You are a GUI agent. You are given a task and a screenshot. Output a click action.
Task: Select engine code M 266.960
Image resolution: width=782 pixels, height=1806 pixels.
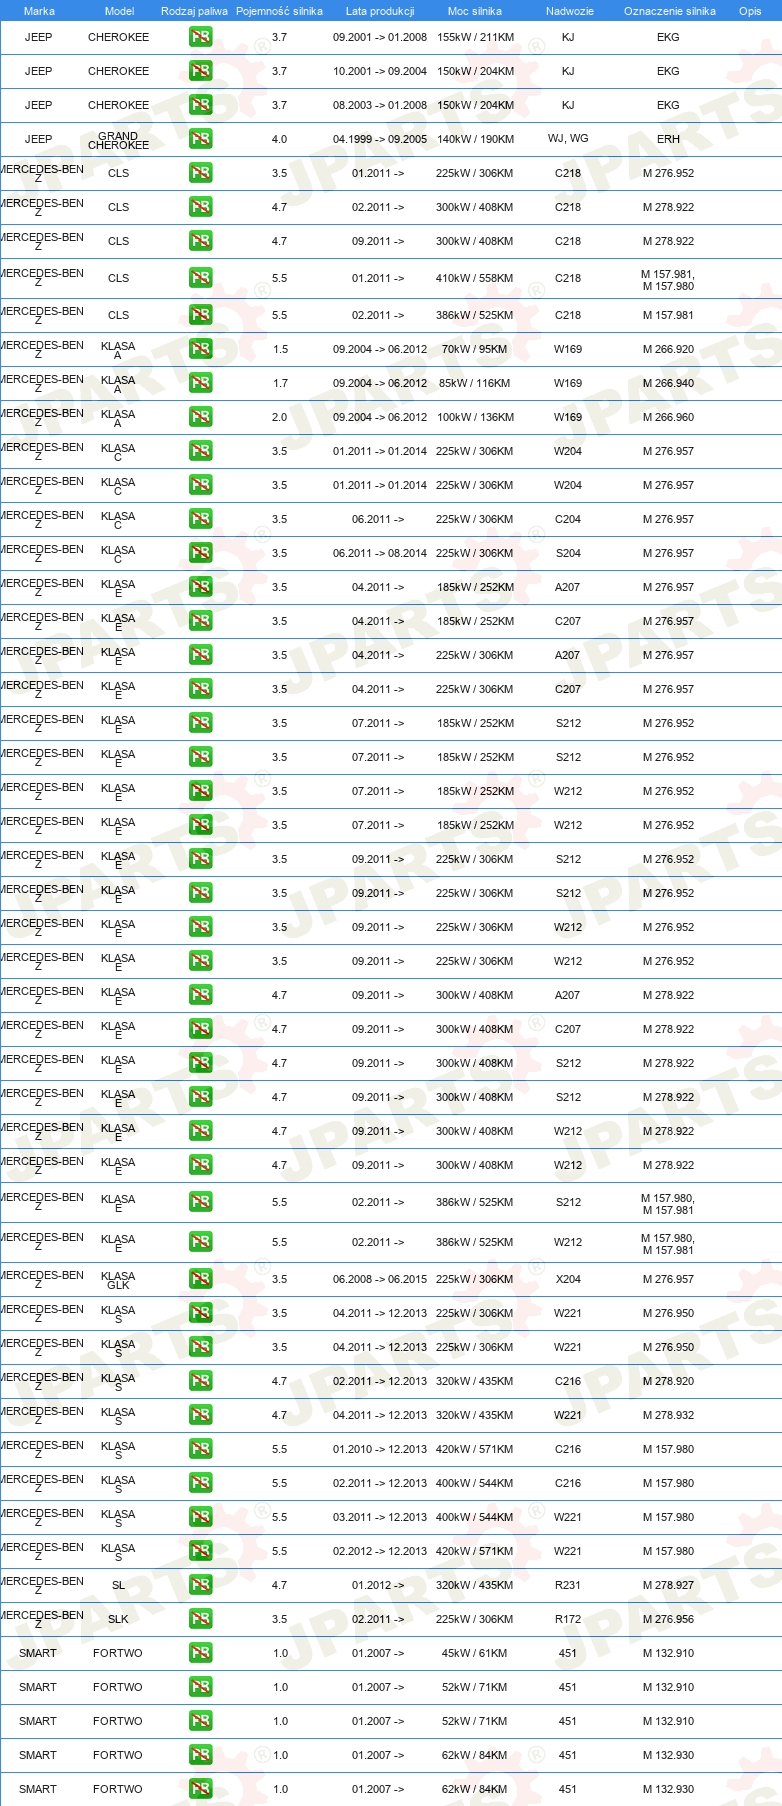pos(668,417)
